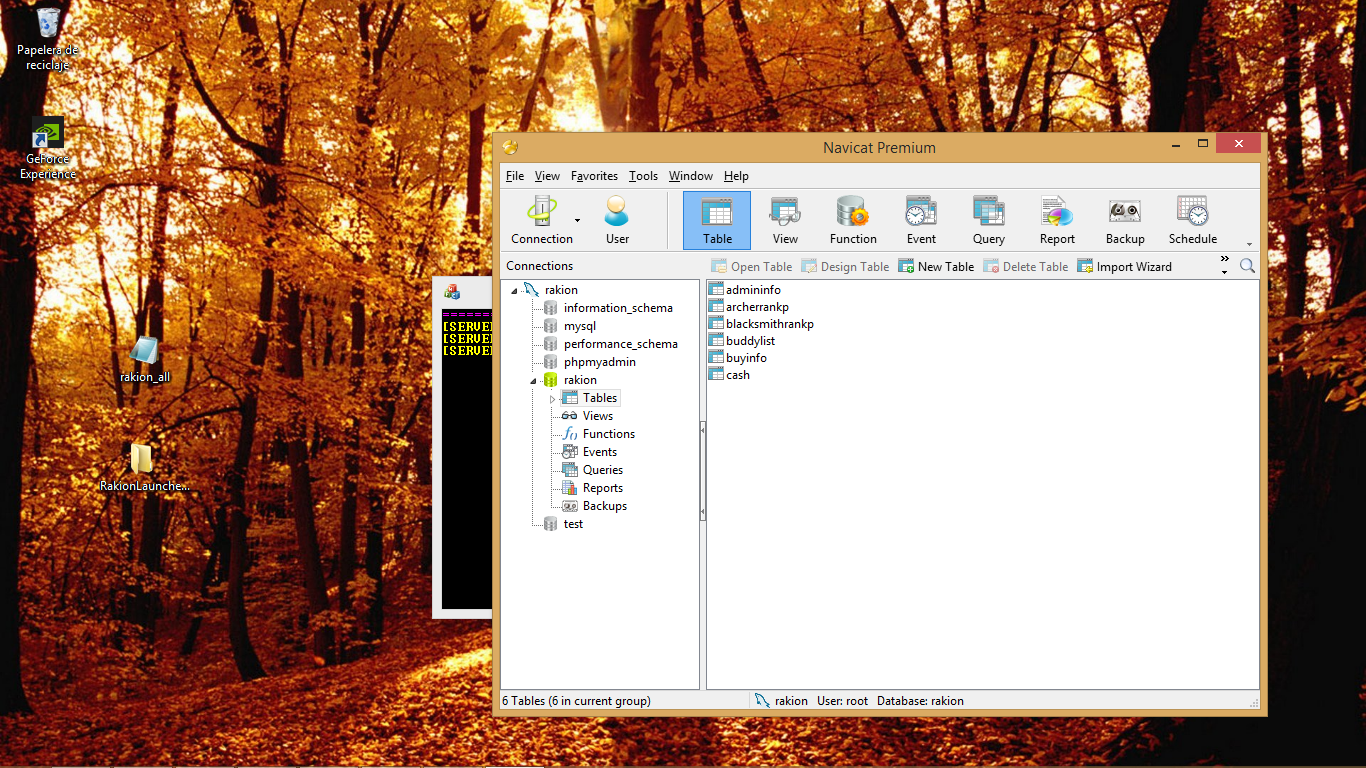Select the Papelera de reciclaje desktop icon
Screen dimensions: 1366x768
point(47,38)
